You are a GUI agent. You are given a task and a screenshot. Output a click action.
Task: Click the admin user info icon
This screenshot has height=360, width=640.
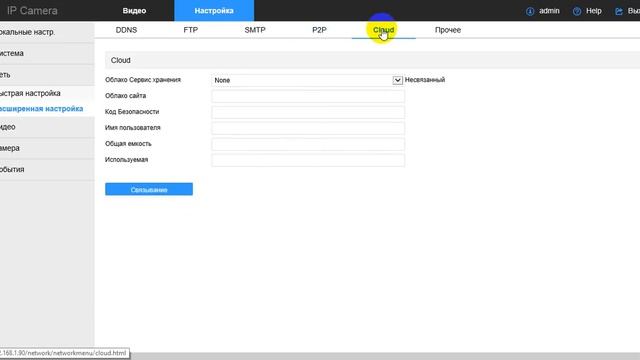530,11
